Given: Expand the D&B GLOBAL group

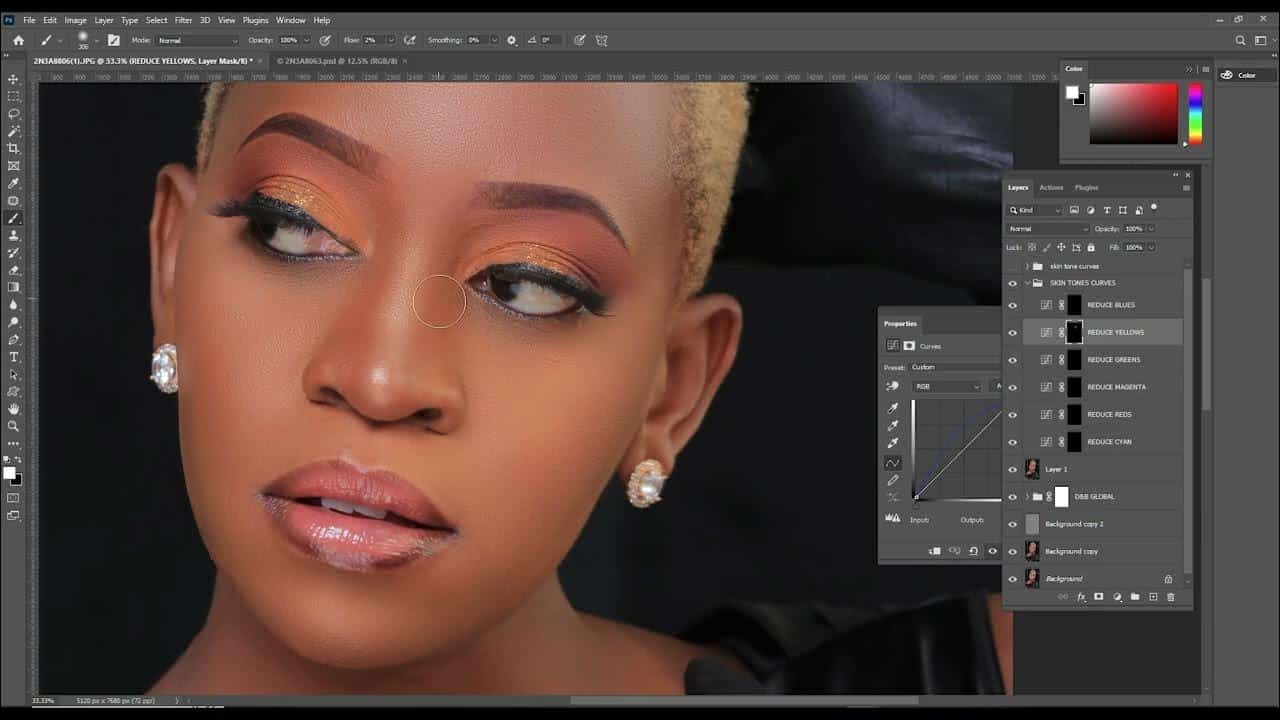Looking at the screenshot, I should 1027,497.
